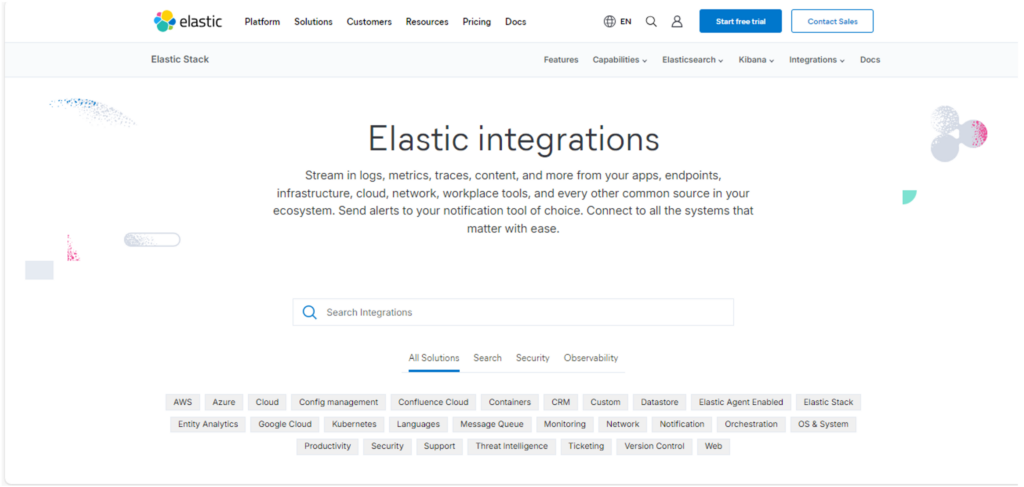1024x487 pixels.
Task: Focus the Search Integrations field
Action: tap(513, 312)
